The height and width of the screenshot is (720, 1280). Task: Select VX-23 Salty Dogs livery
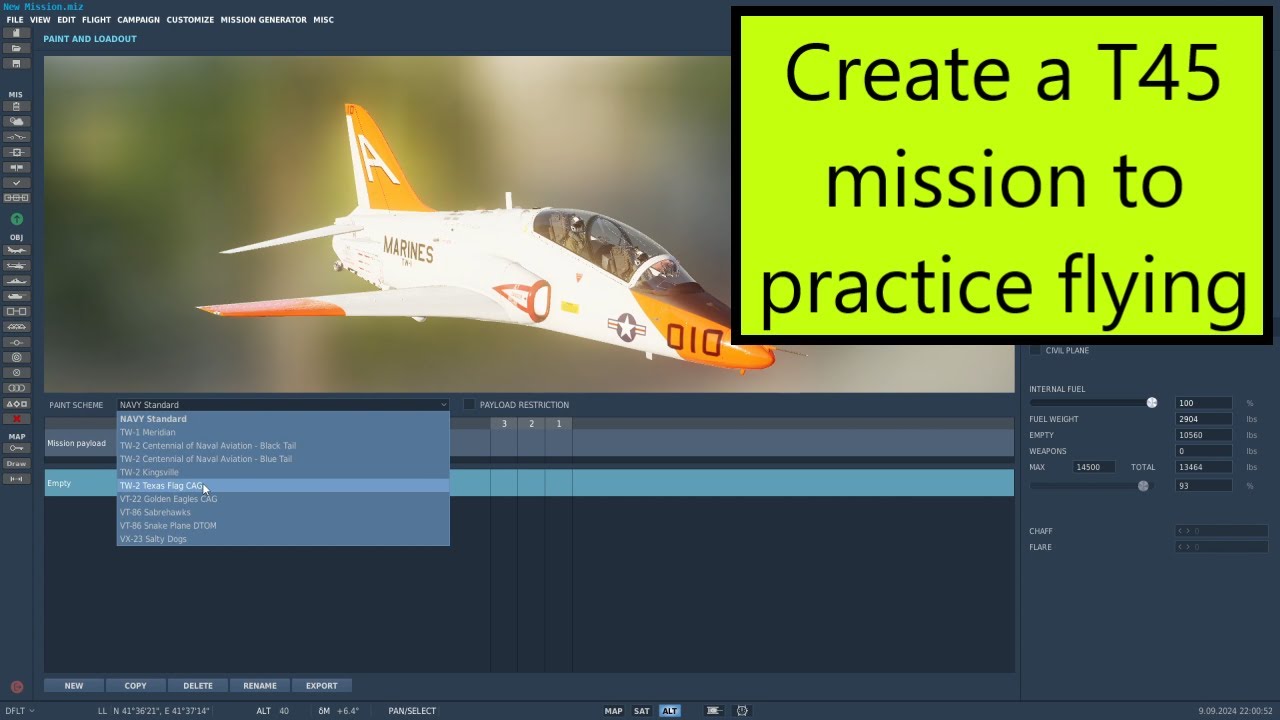click(x=283, y=539)
